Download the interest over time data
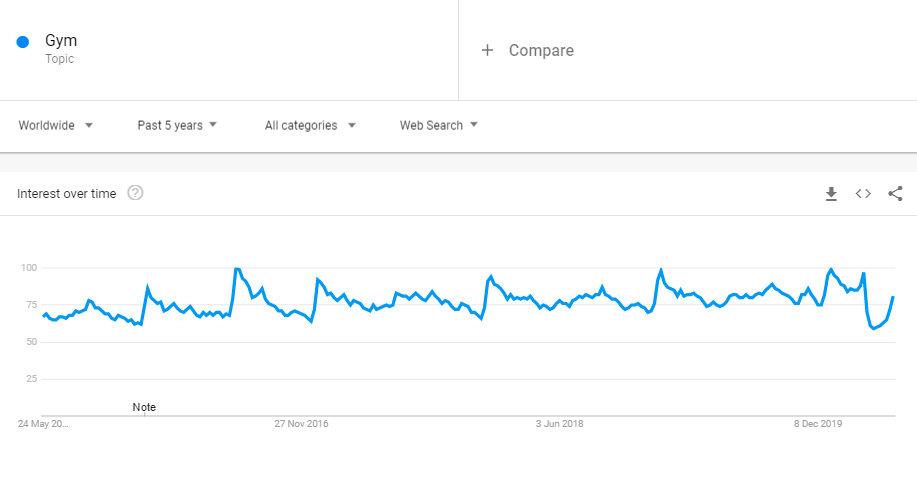Viewport: 917px width, 483px height. pos(830,194)
